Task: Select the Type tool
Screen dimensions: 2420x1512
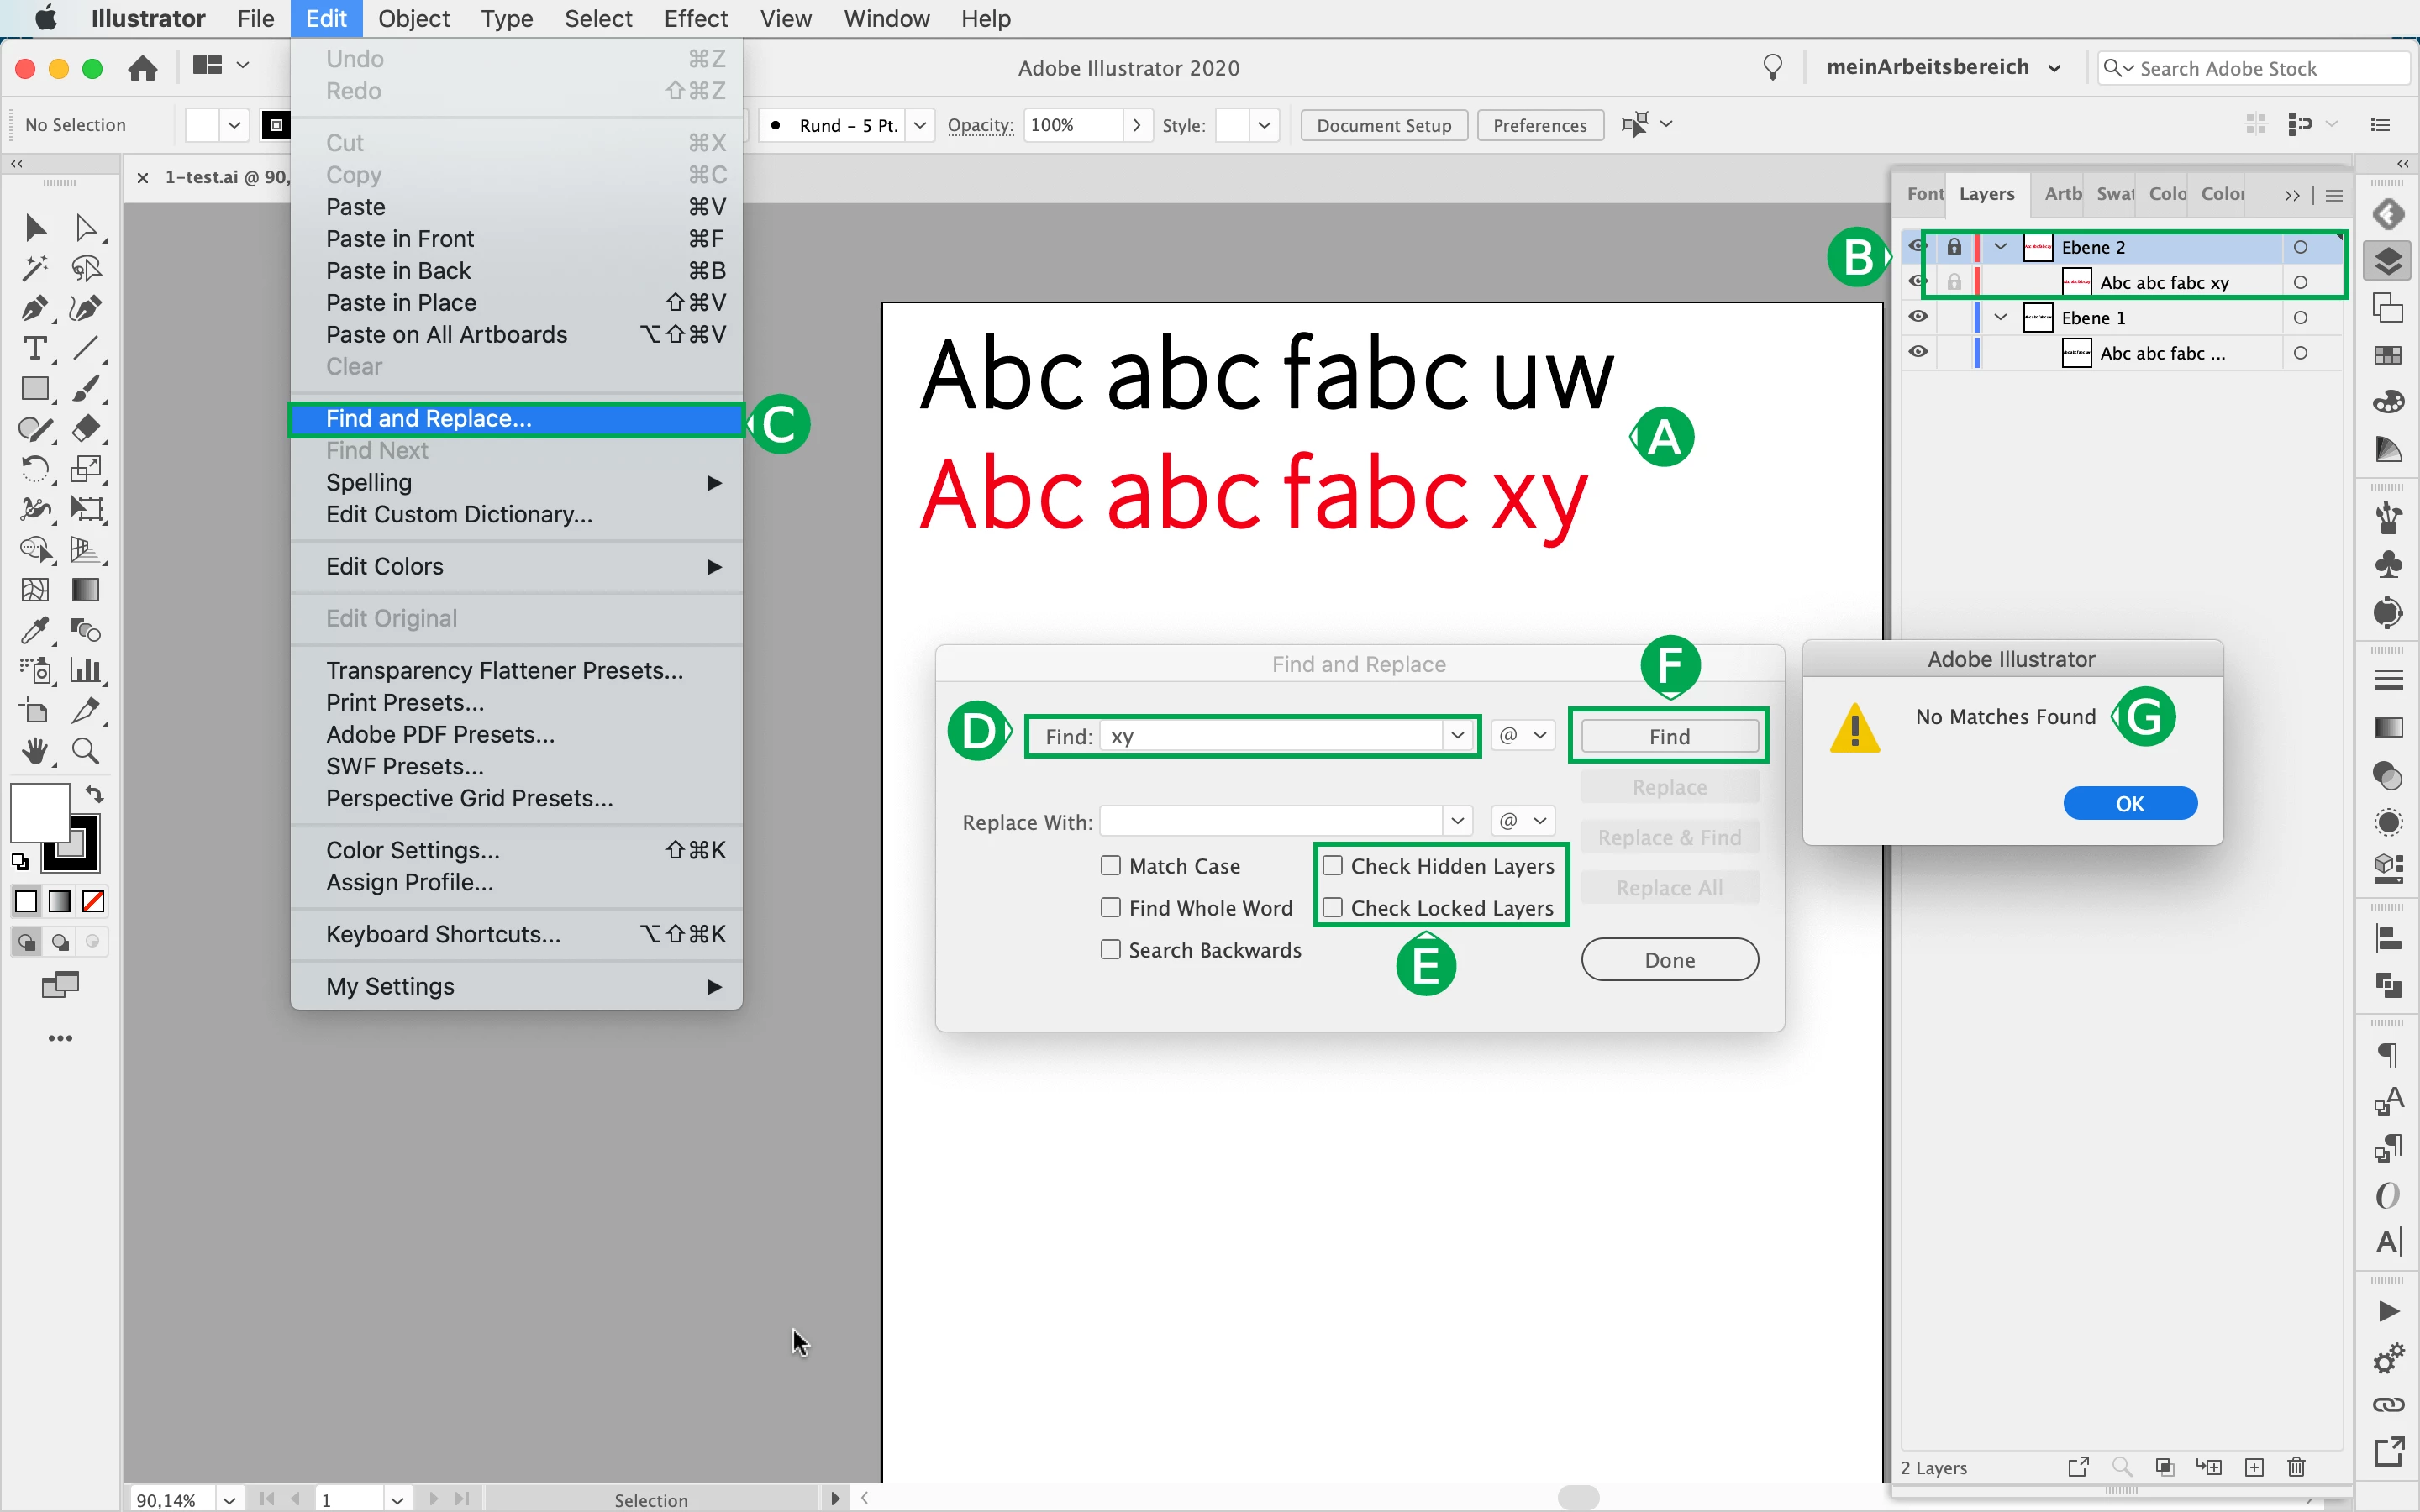Action: point(34,348)
